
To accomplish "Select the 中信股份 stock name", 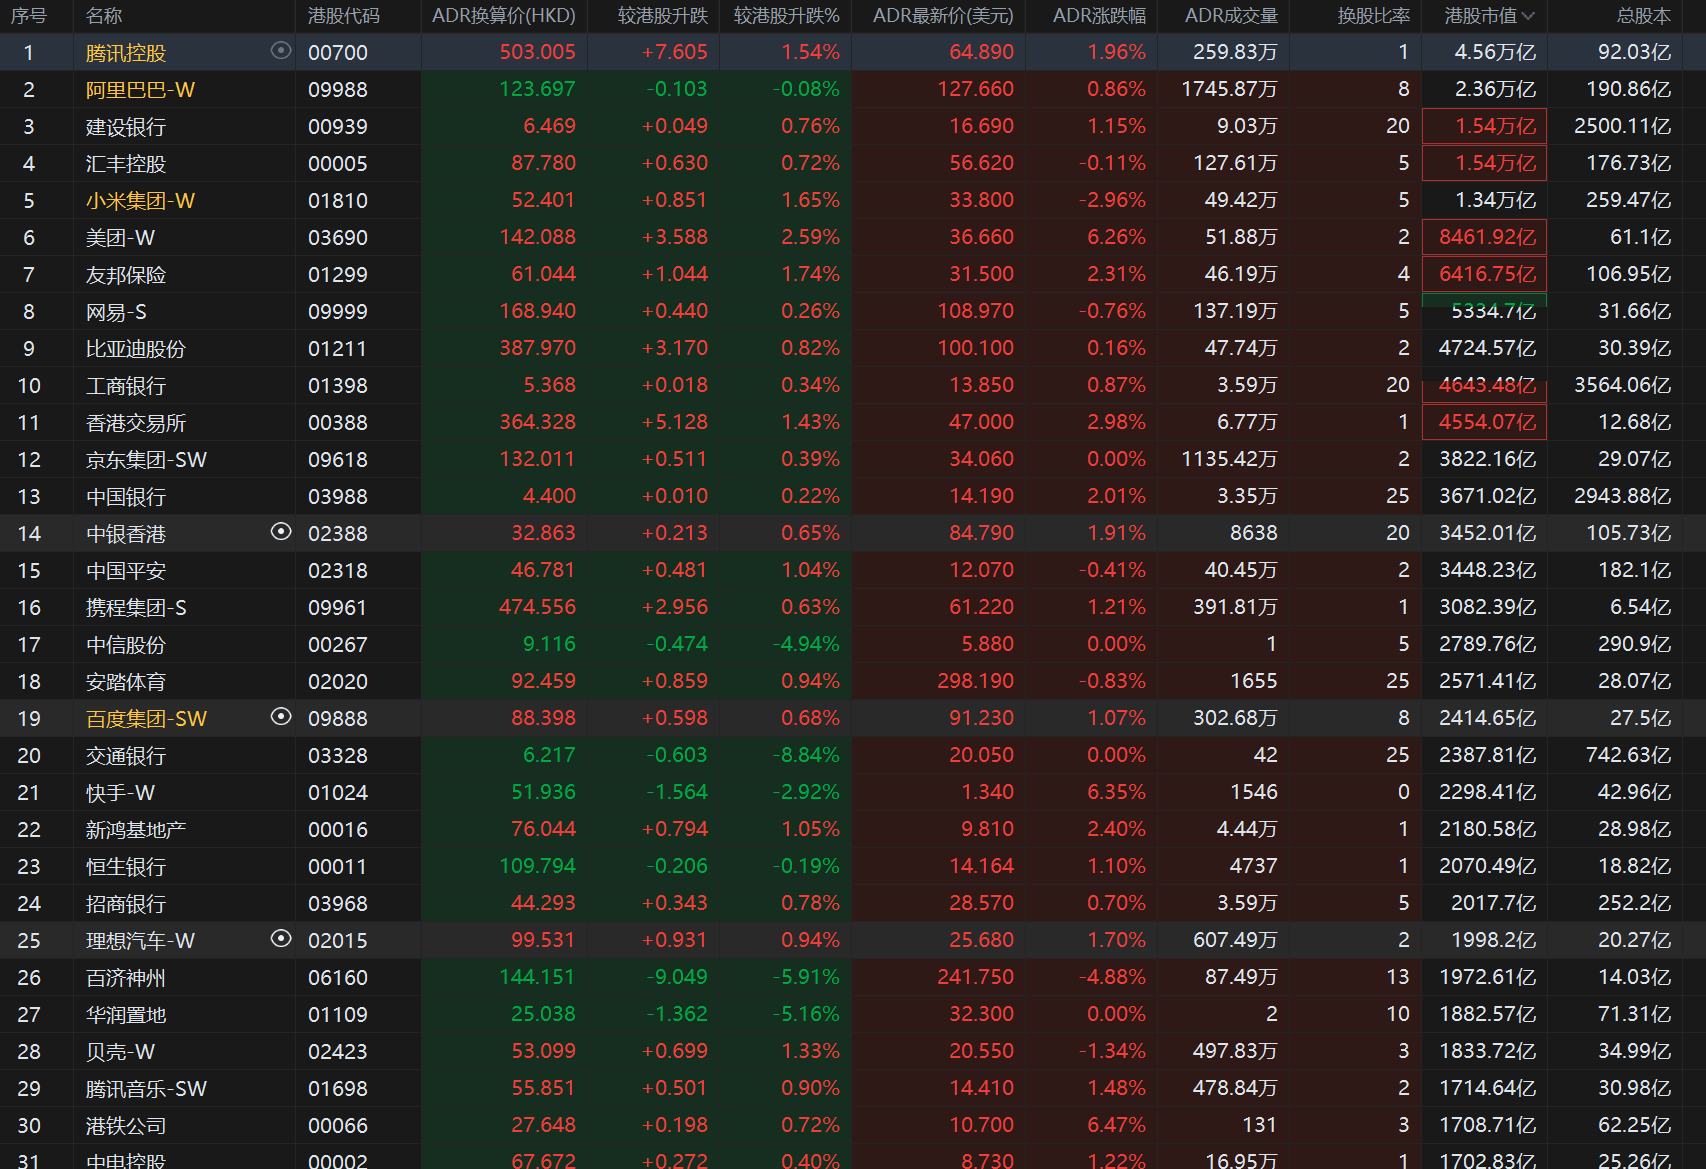I will [x=125, y=644].
